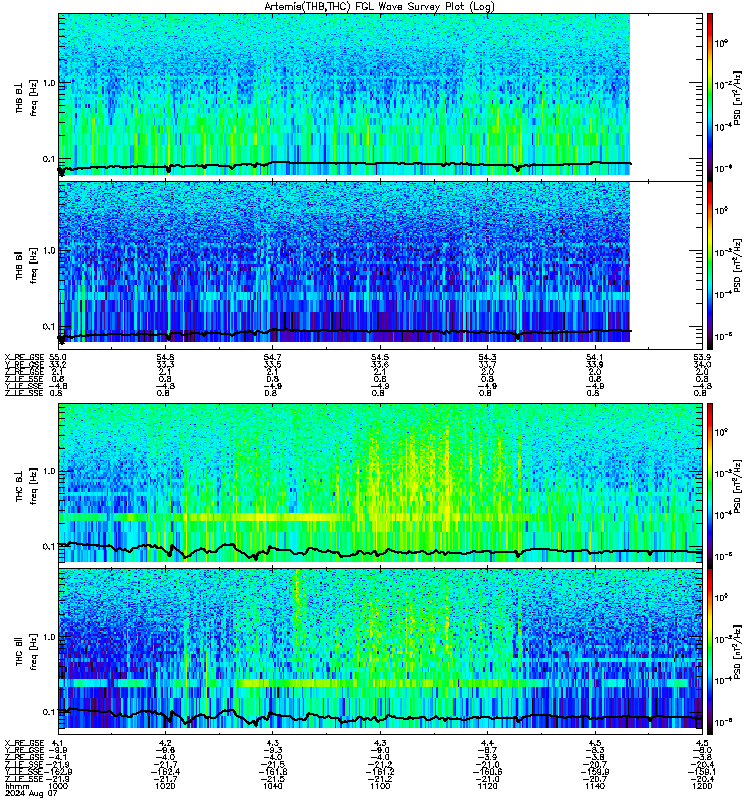Click the THC value '-162.9' in the Y SSE row
Image resolution: width=750 pixels, height=800 pixels.
(58, 772)
